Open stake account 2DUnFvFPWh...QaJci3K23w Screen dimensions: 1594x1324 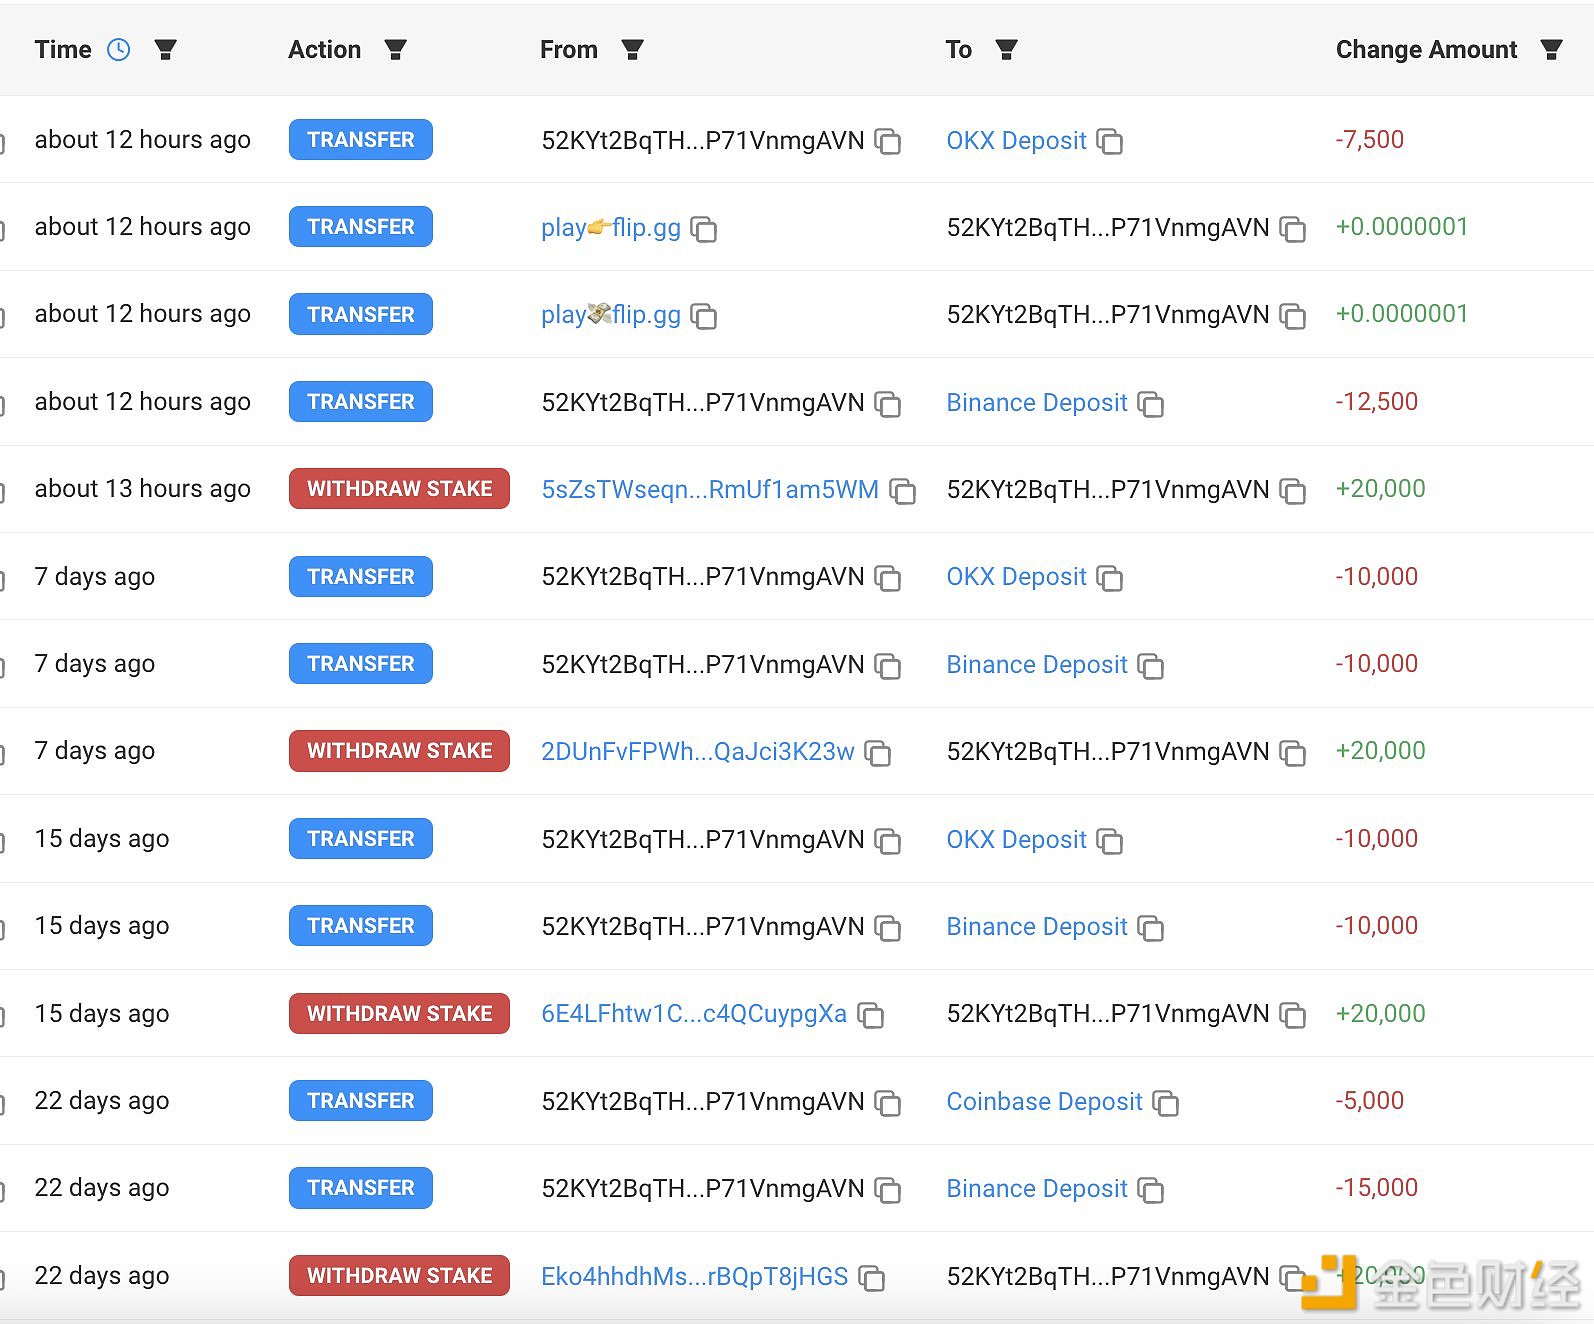point(698,752)
